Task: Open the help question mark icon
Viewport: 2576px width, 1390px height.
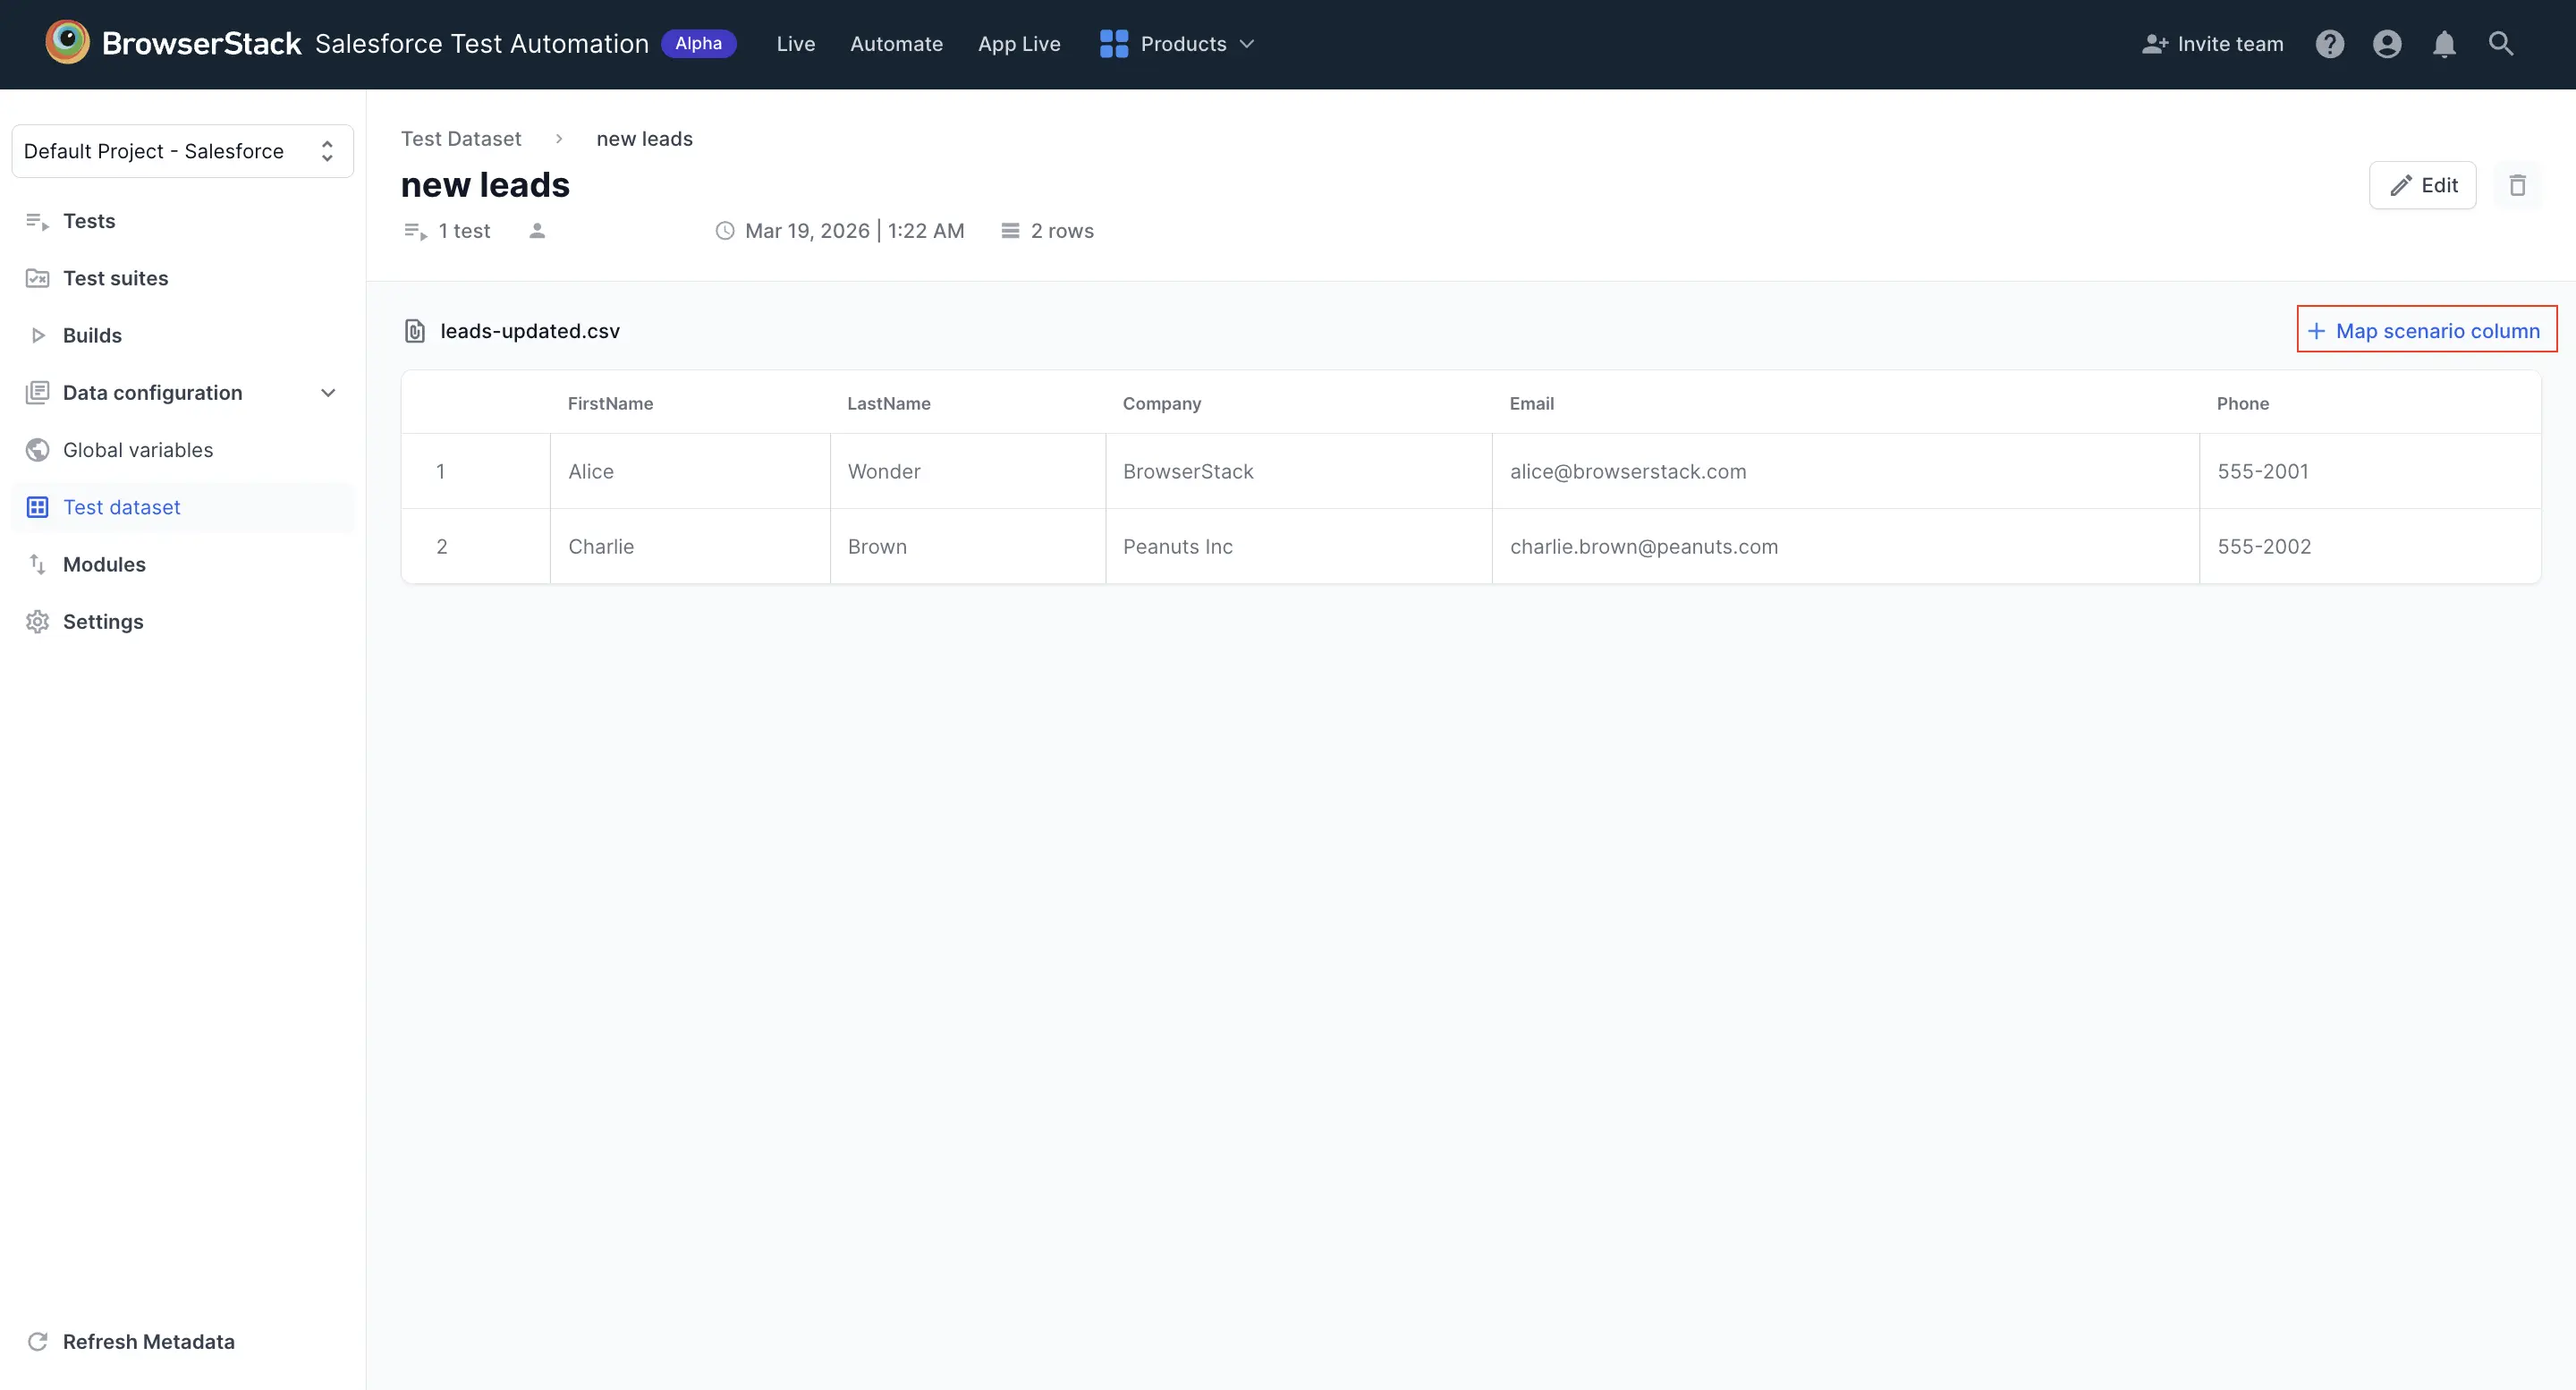Action: click(x=2329, y=44)
